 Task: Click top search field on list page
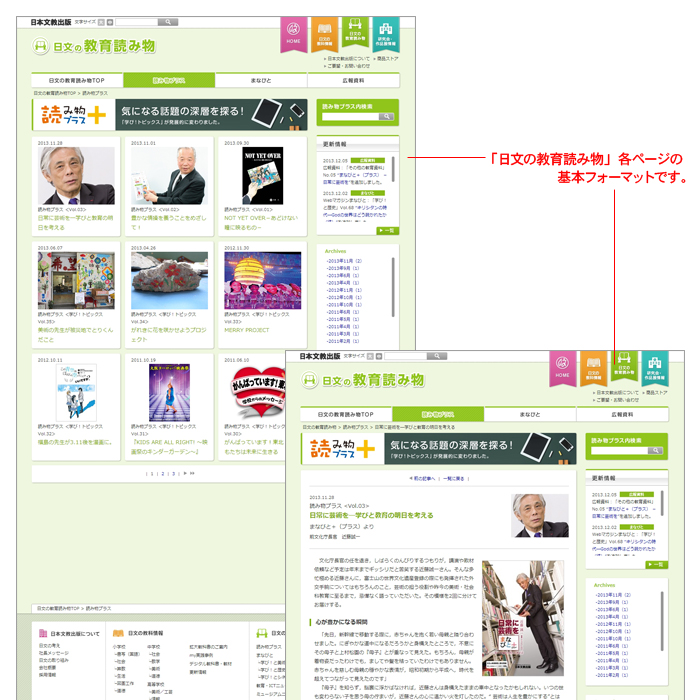[x=137, y=22]
